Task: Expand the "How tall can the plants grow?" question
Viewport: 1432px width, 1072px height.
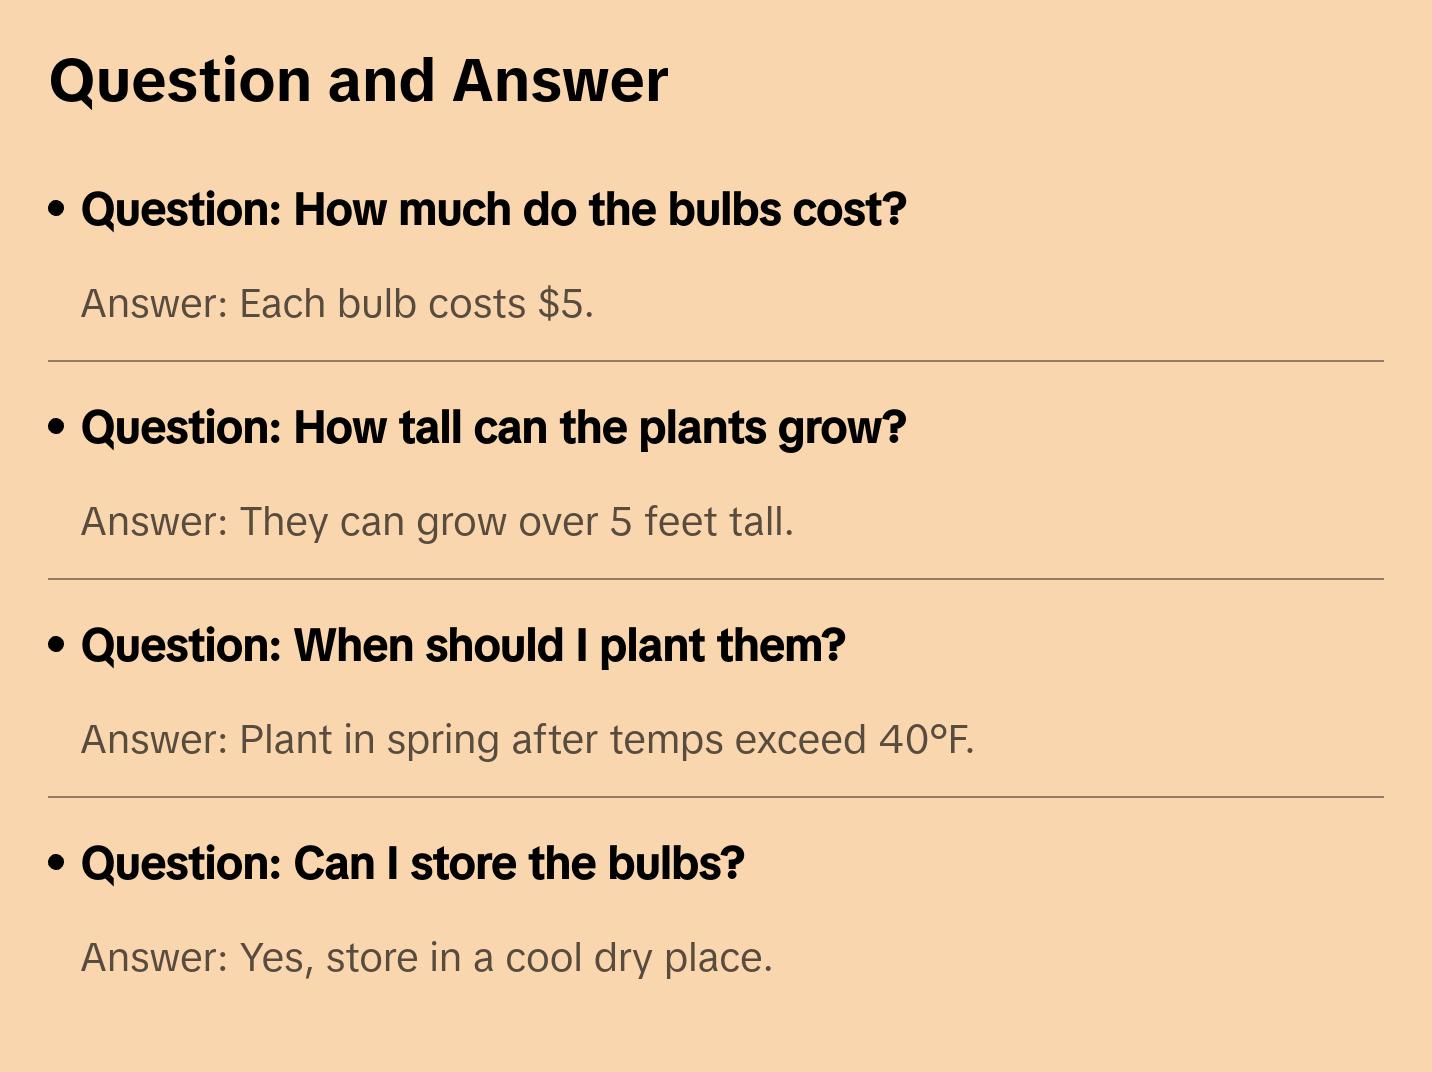Action: [493, 428]
